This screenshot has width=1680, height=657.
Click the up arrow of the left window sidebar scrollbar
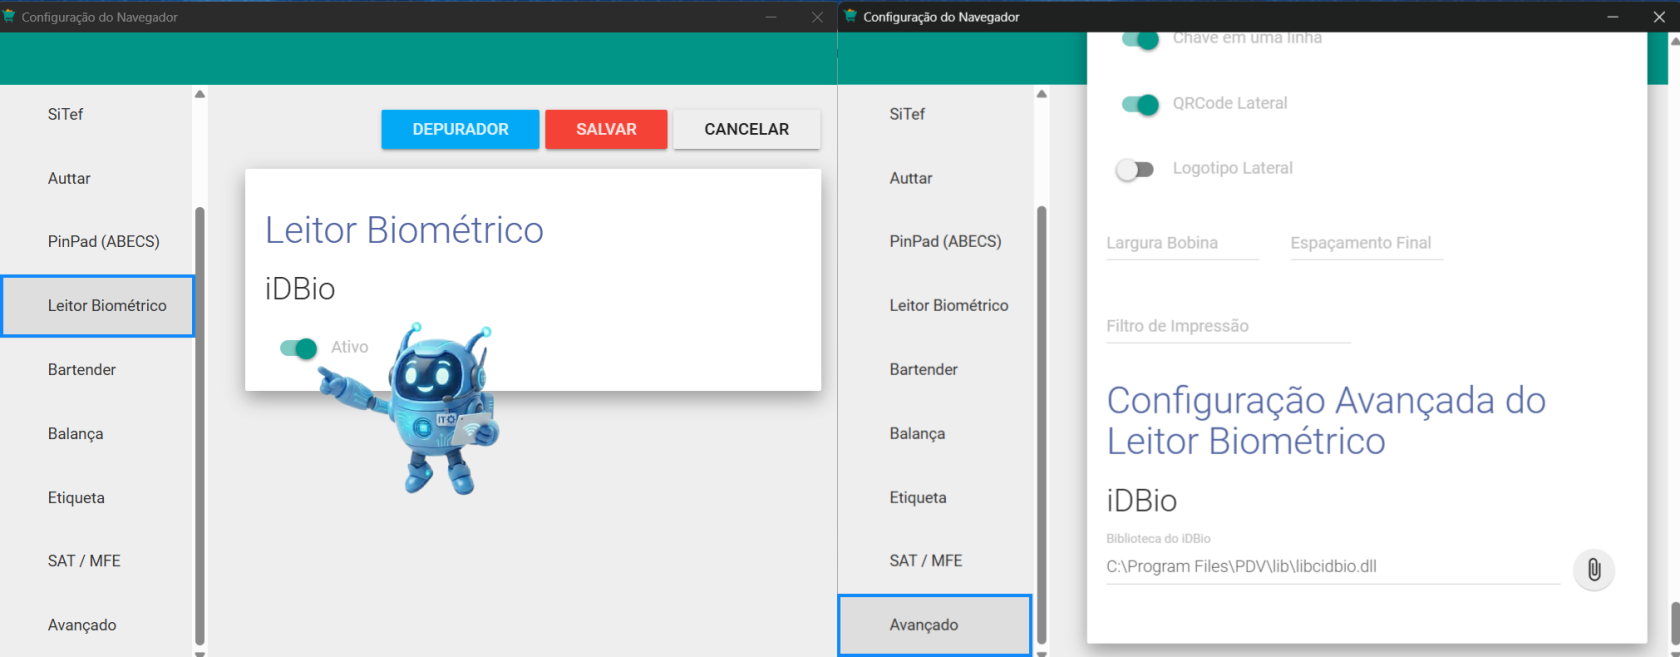pos(200,94)
